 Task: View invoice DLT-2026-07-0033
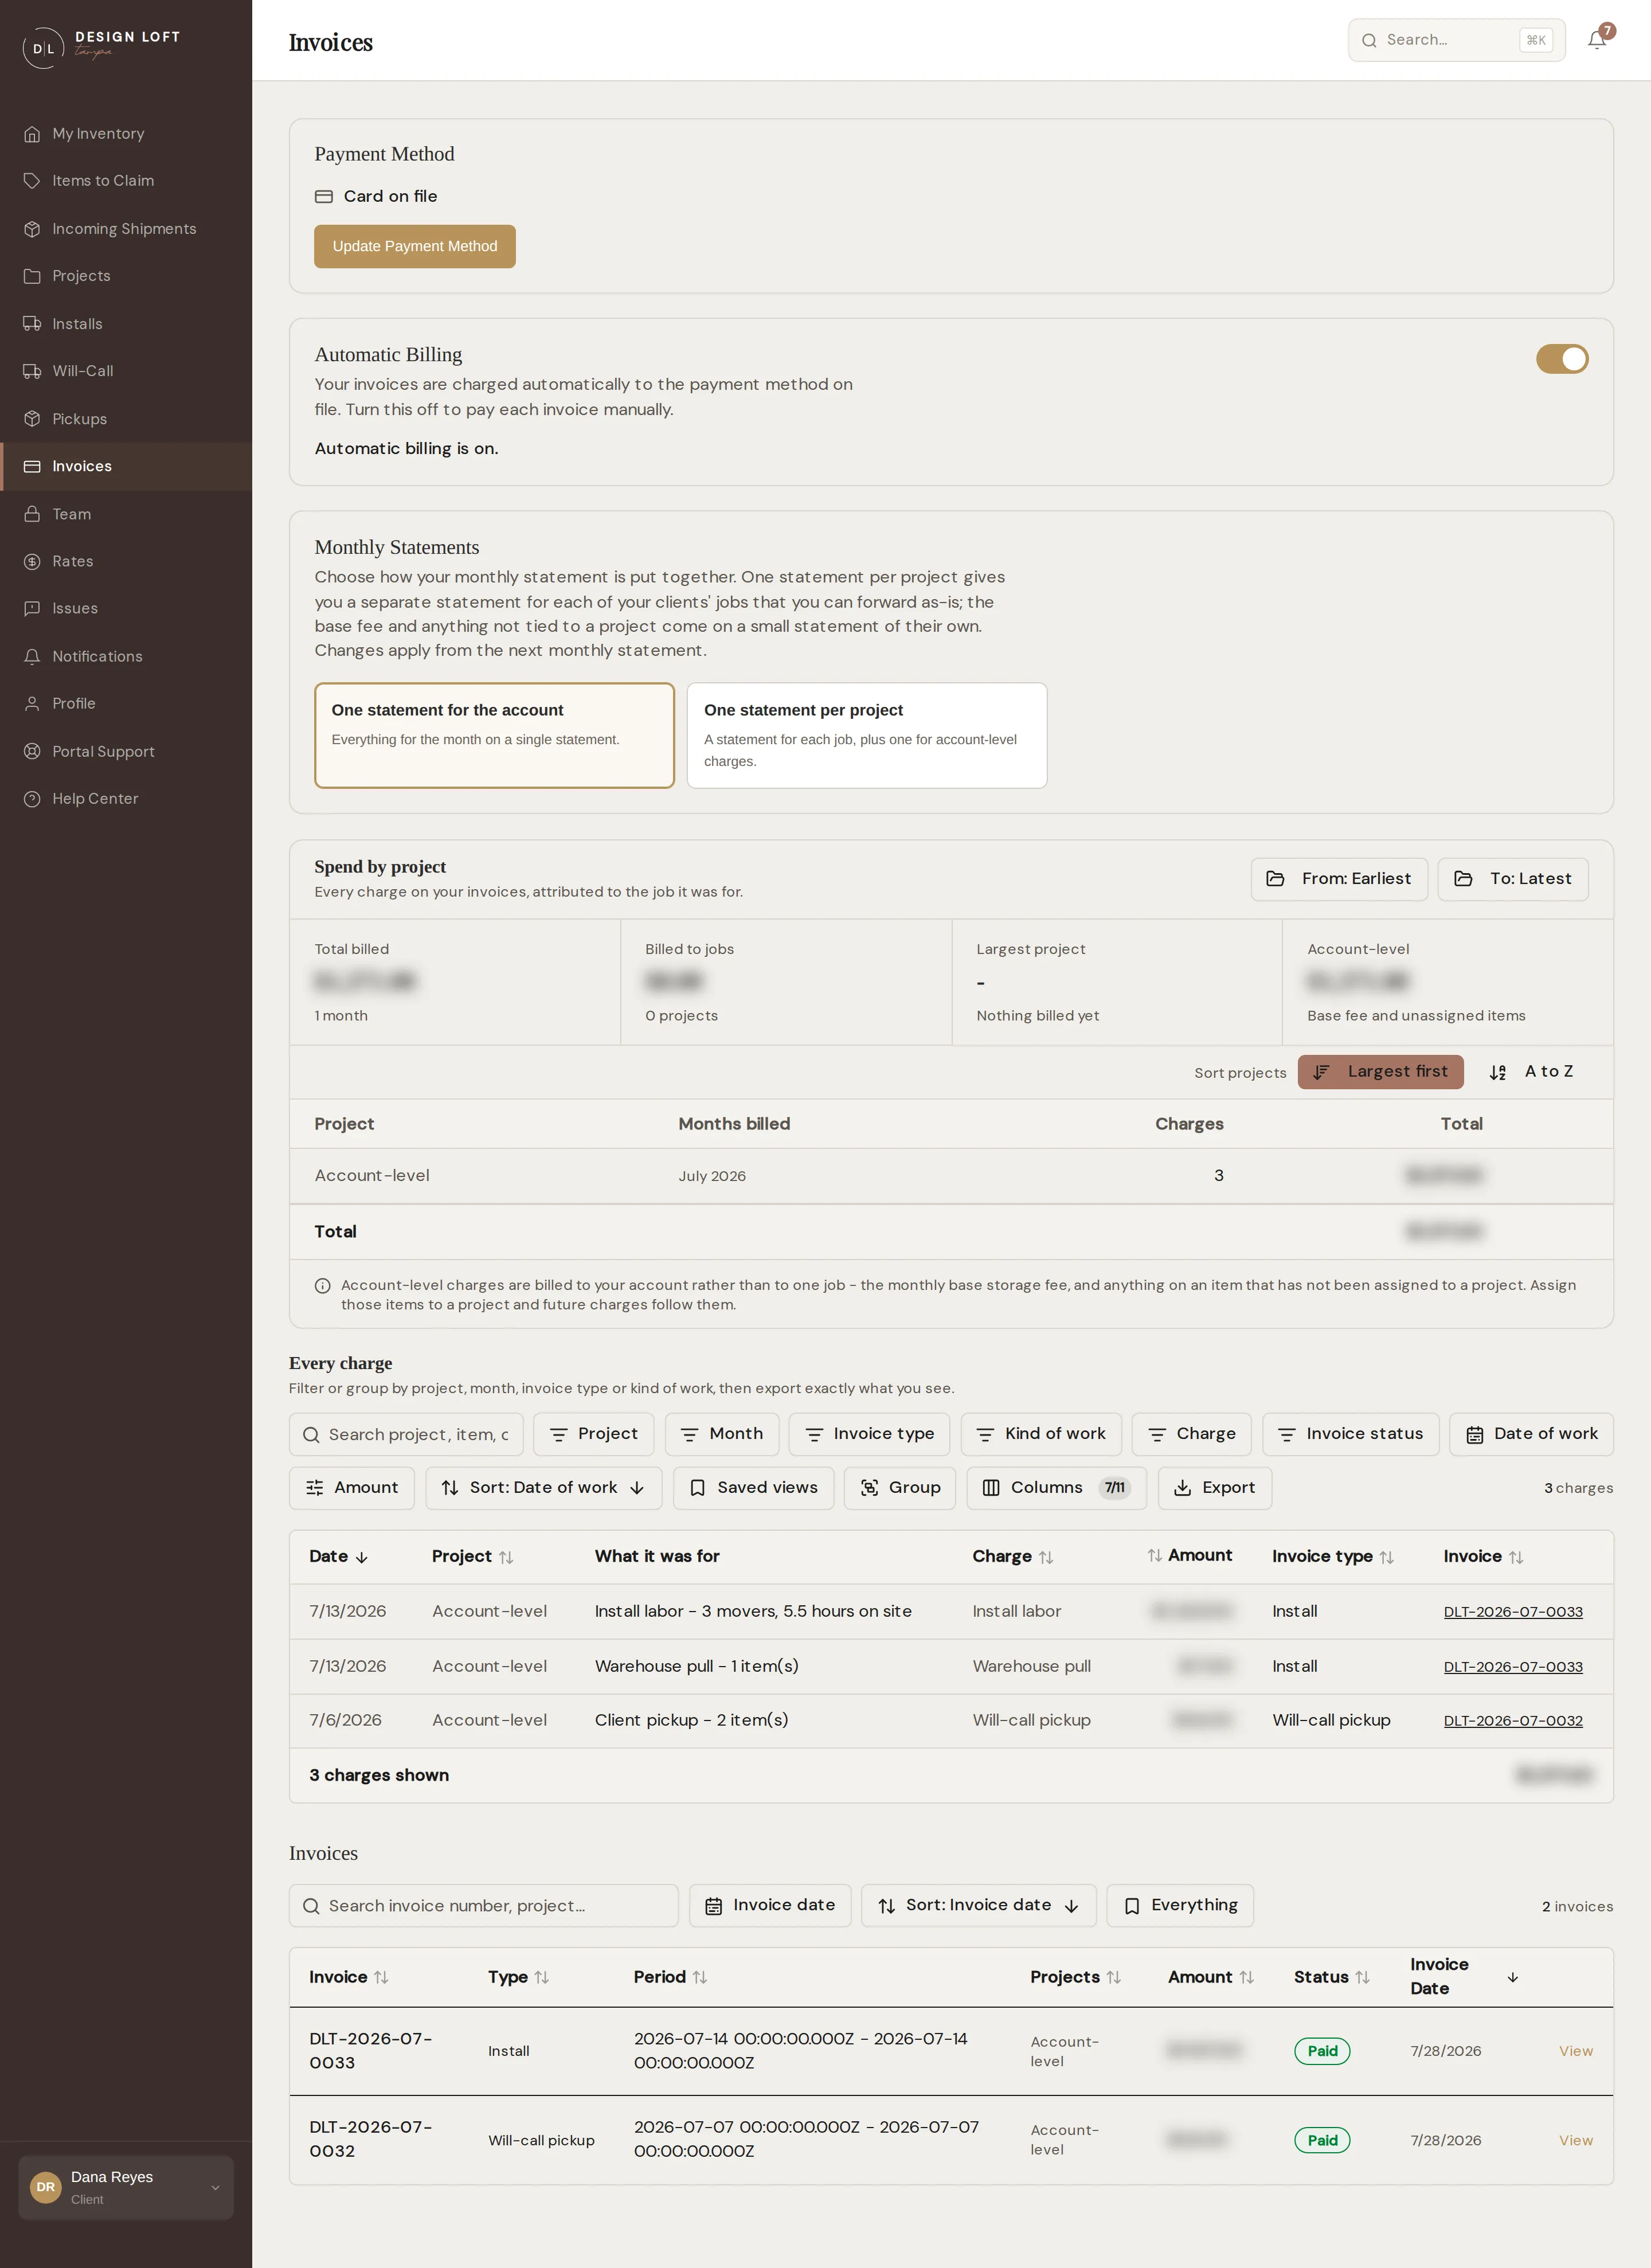coord(1575,2051)
